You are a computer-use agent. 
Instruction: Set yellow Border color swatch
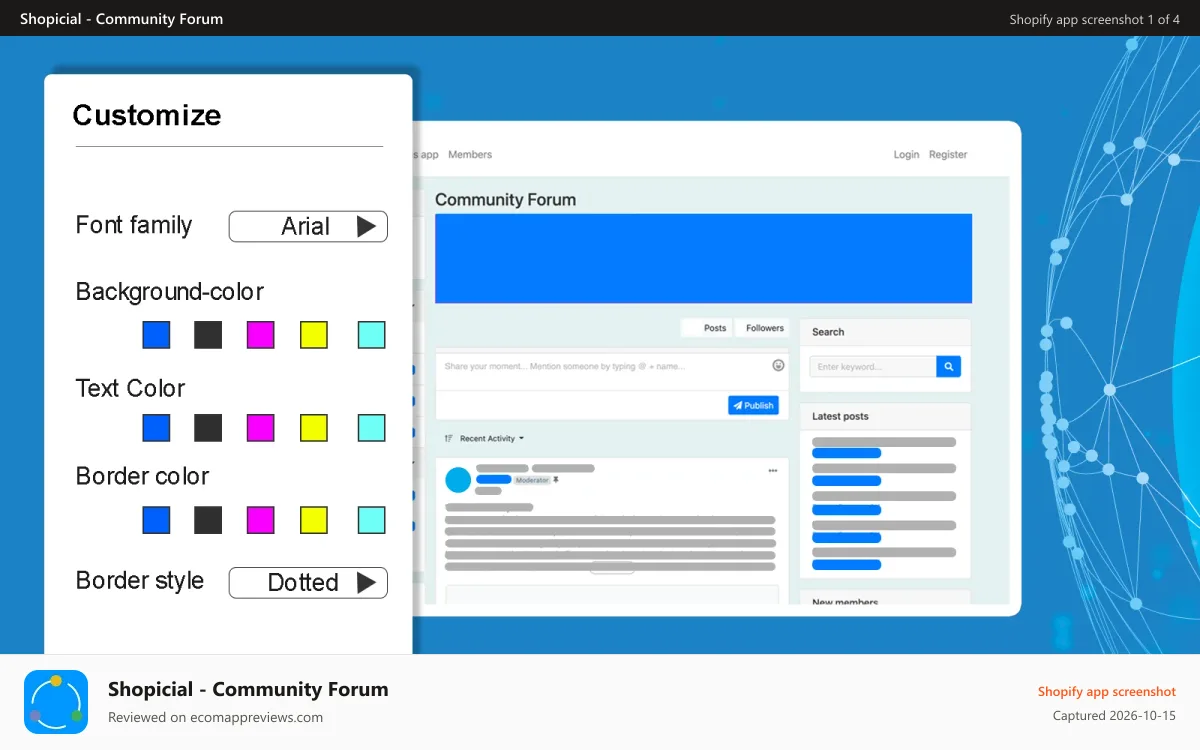314,520
